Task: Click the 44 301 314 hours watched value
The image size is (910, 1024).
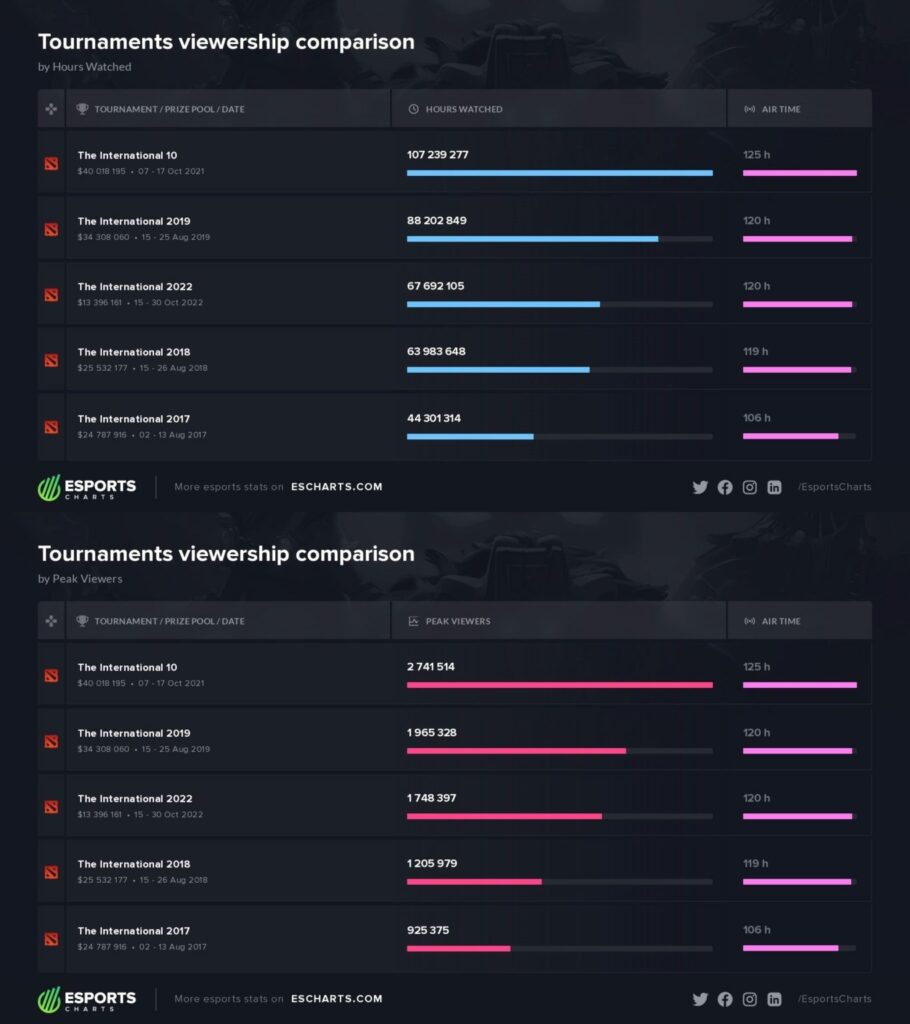Action: (x=434, y=418)
